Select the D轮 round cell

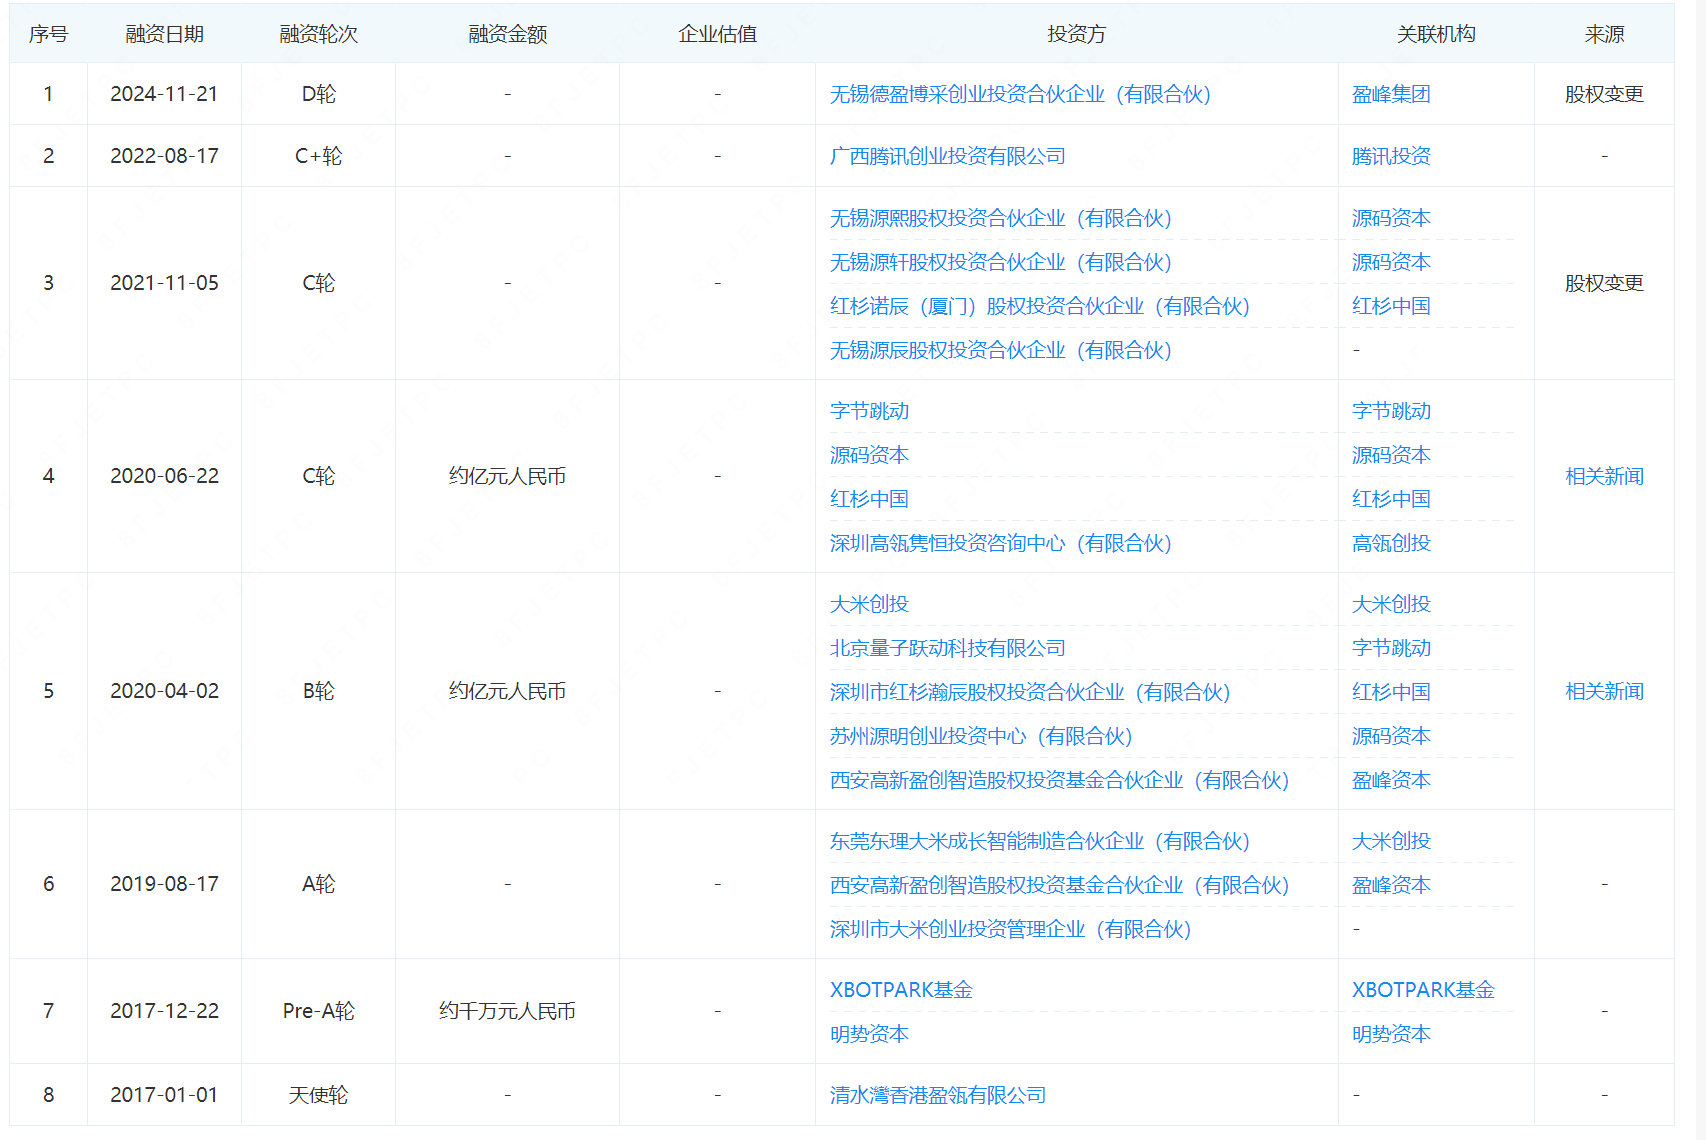point(318,94)
